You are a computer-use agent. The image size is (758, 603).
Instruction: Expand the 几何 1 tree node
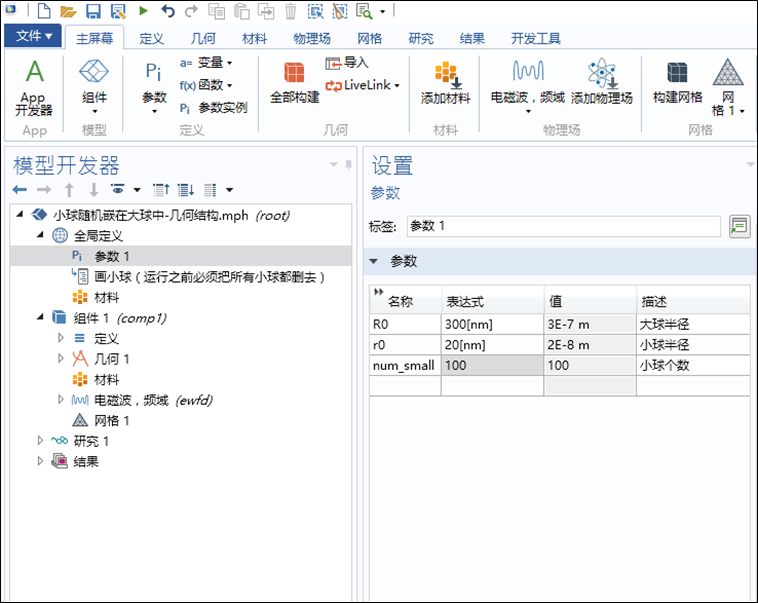point(61,359)
